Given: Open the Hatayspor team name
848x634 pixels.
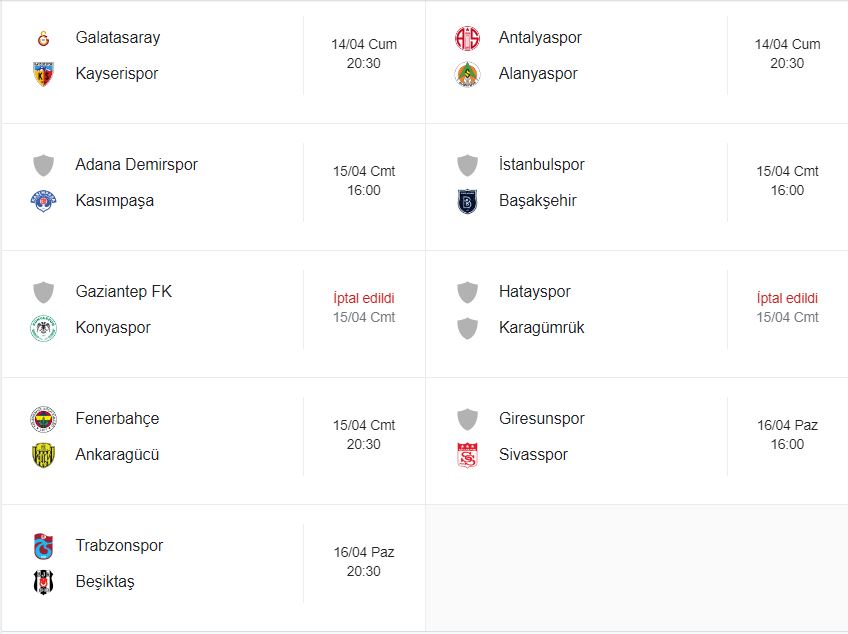Looking at the screenshot, I should (x=534, y=292).
